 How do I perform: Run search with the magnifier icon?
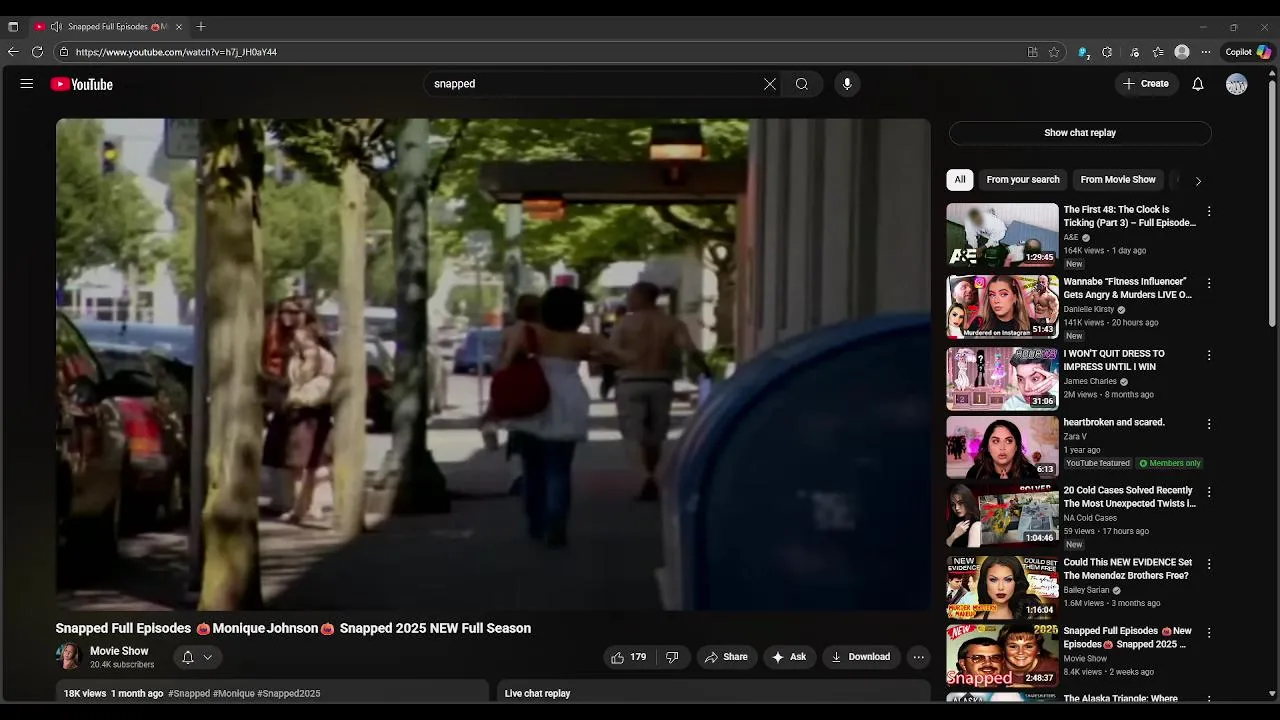(x=802, y=84)
